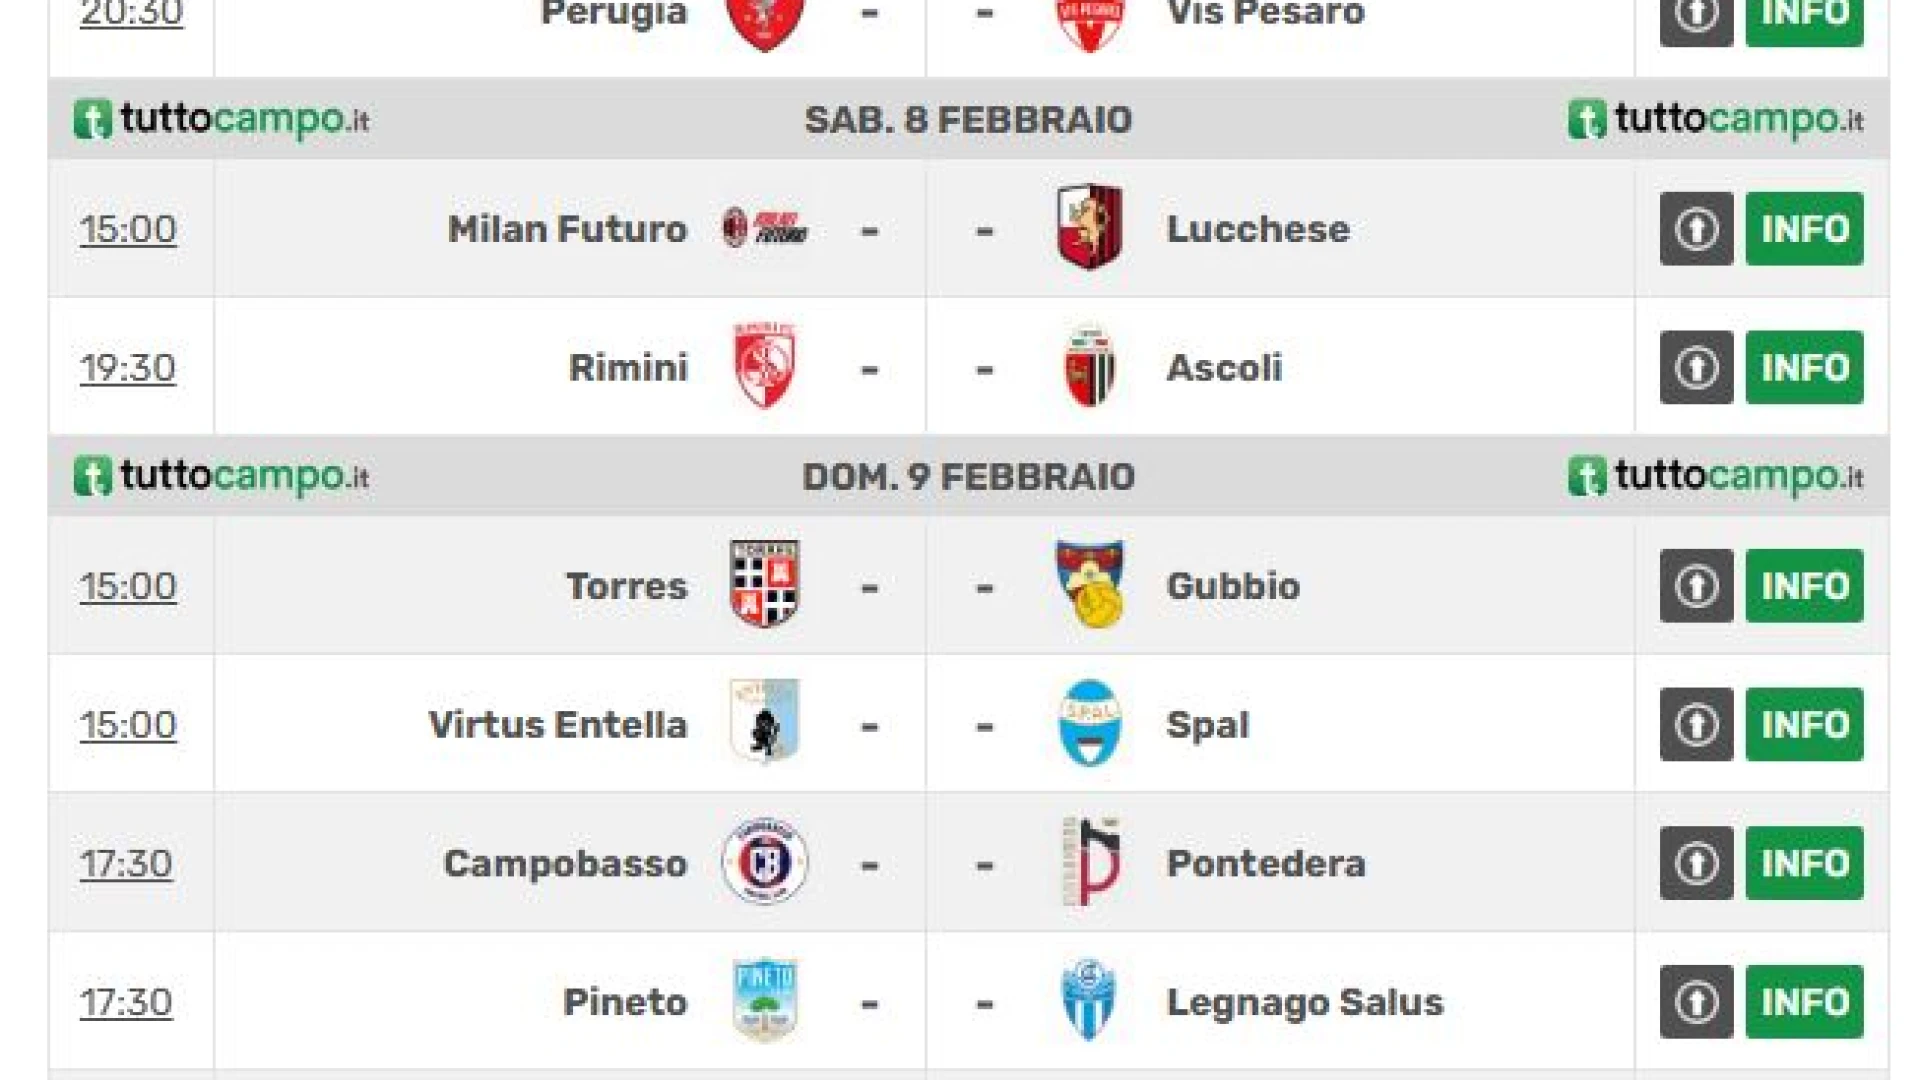Open INFO for Pineto vs Legnago Salus

pos(1804,1002)
